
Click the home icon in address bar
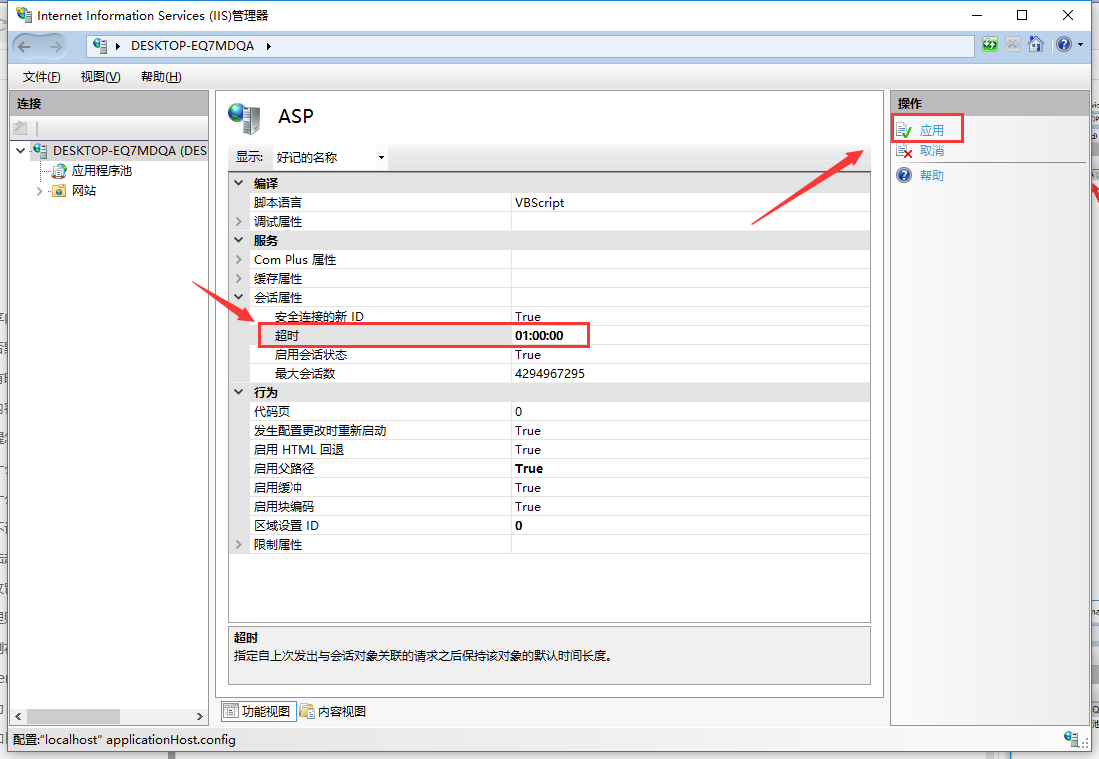1036,45
